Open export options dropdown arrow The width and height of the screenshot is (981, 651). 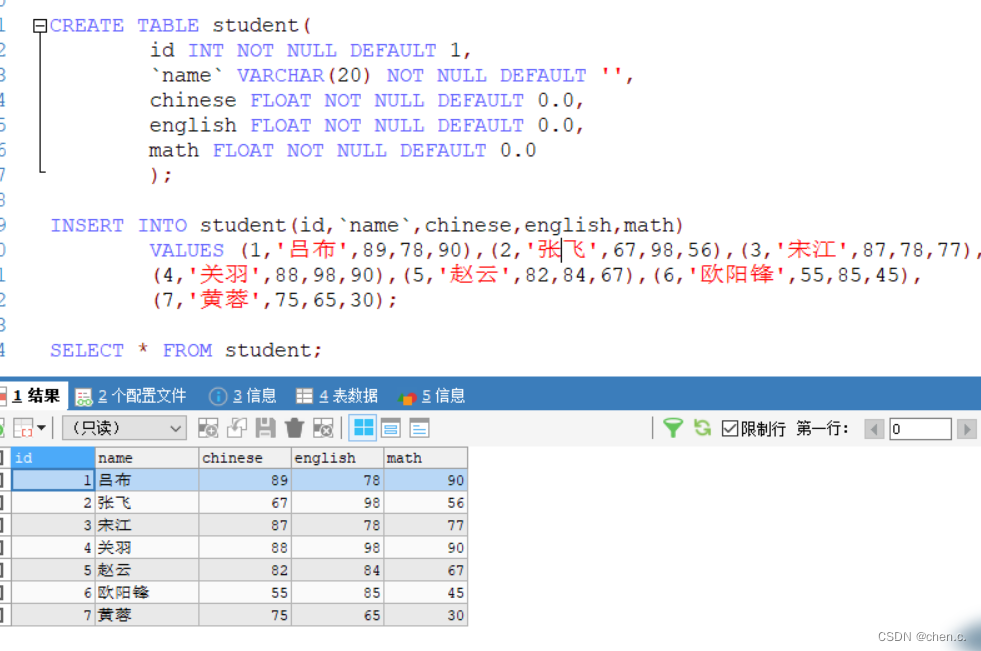[41, 428]
